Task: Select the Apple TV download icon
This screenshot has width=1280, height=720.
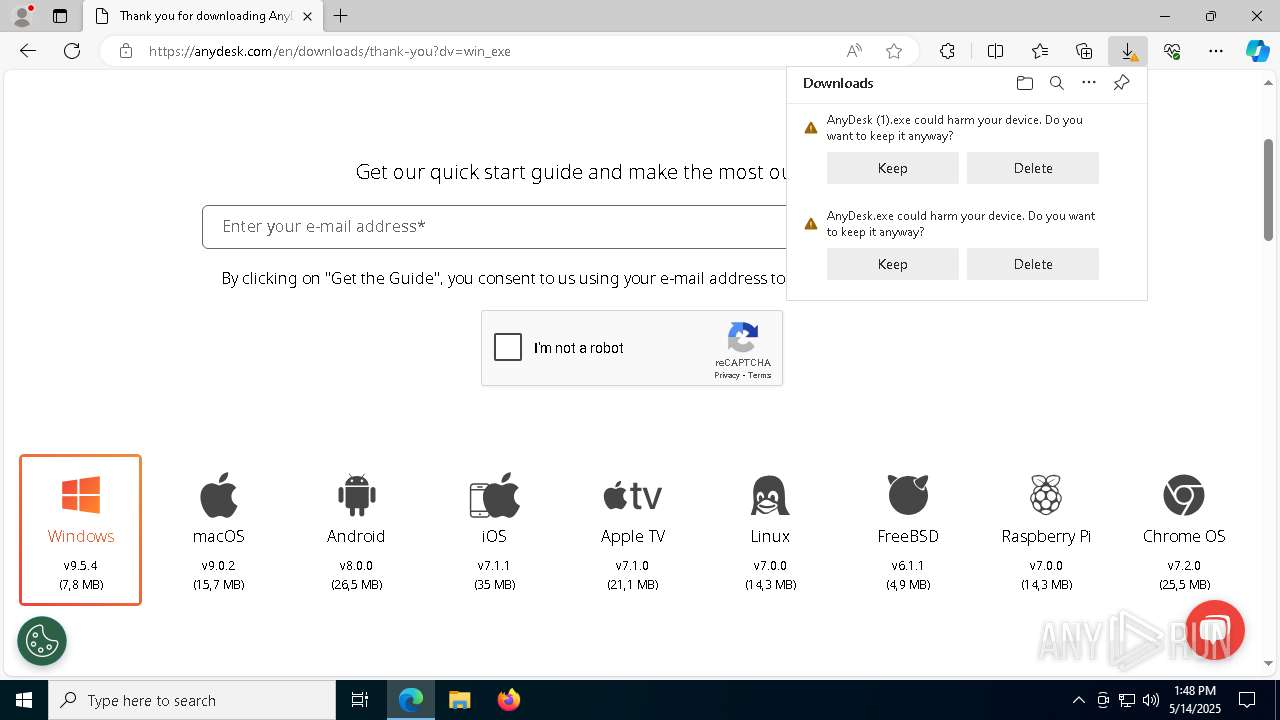Action: pos(632,495)
